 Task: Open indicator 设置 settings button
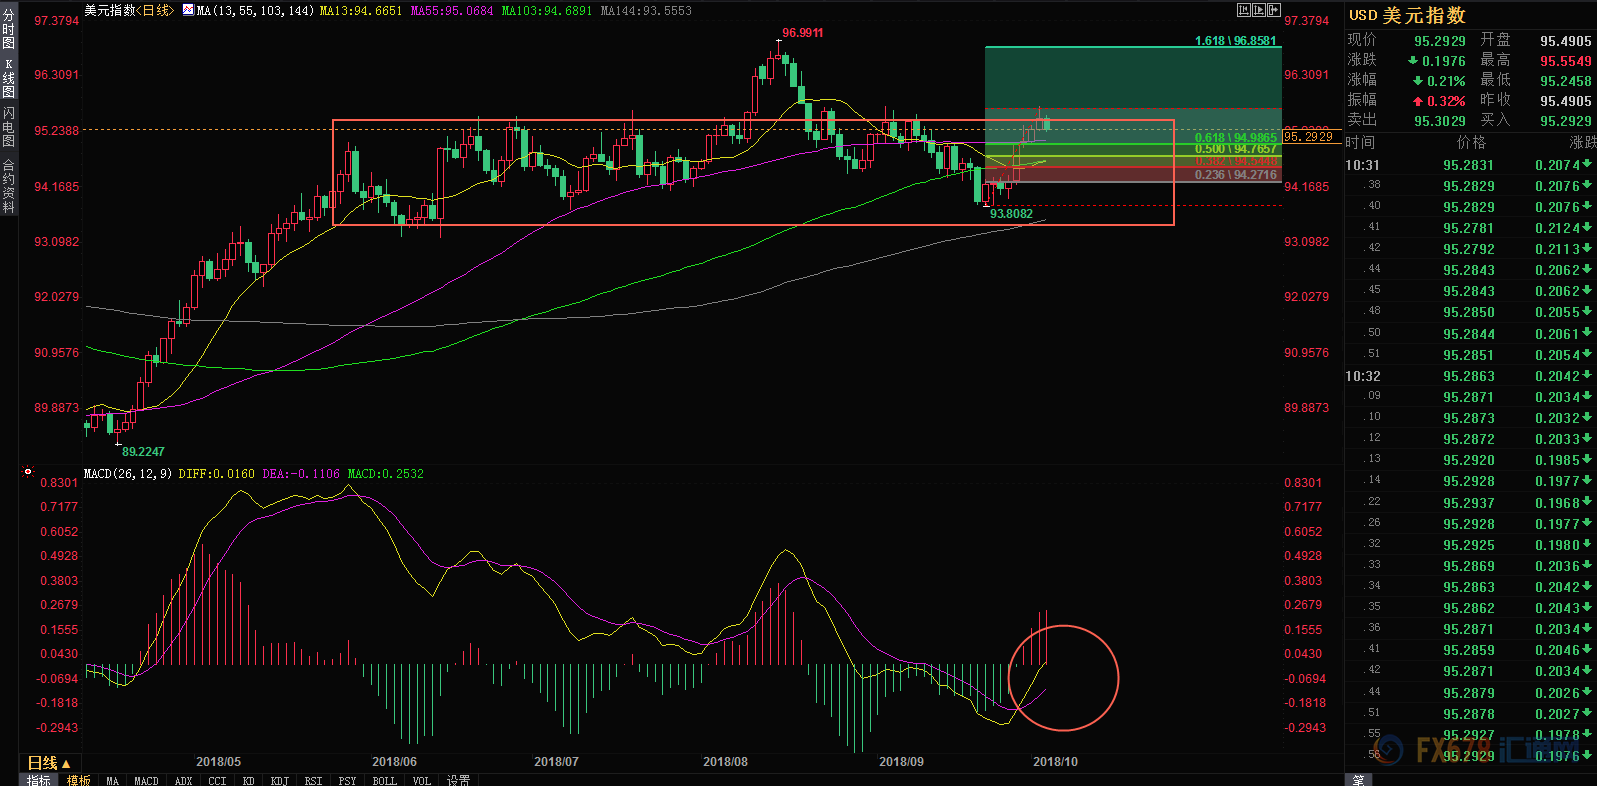pyautogui.click(x=458, y=780)
